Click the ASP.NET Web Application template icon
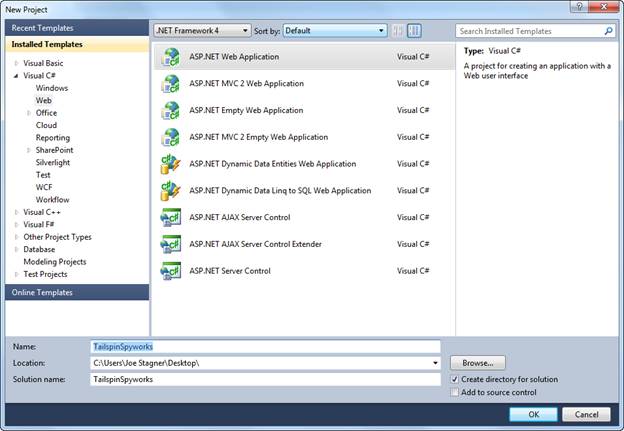 [x=170, y=57]
